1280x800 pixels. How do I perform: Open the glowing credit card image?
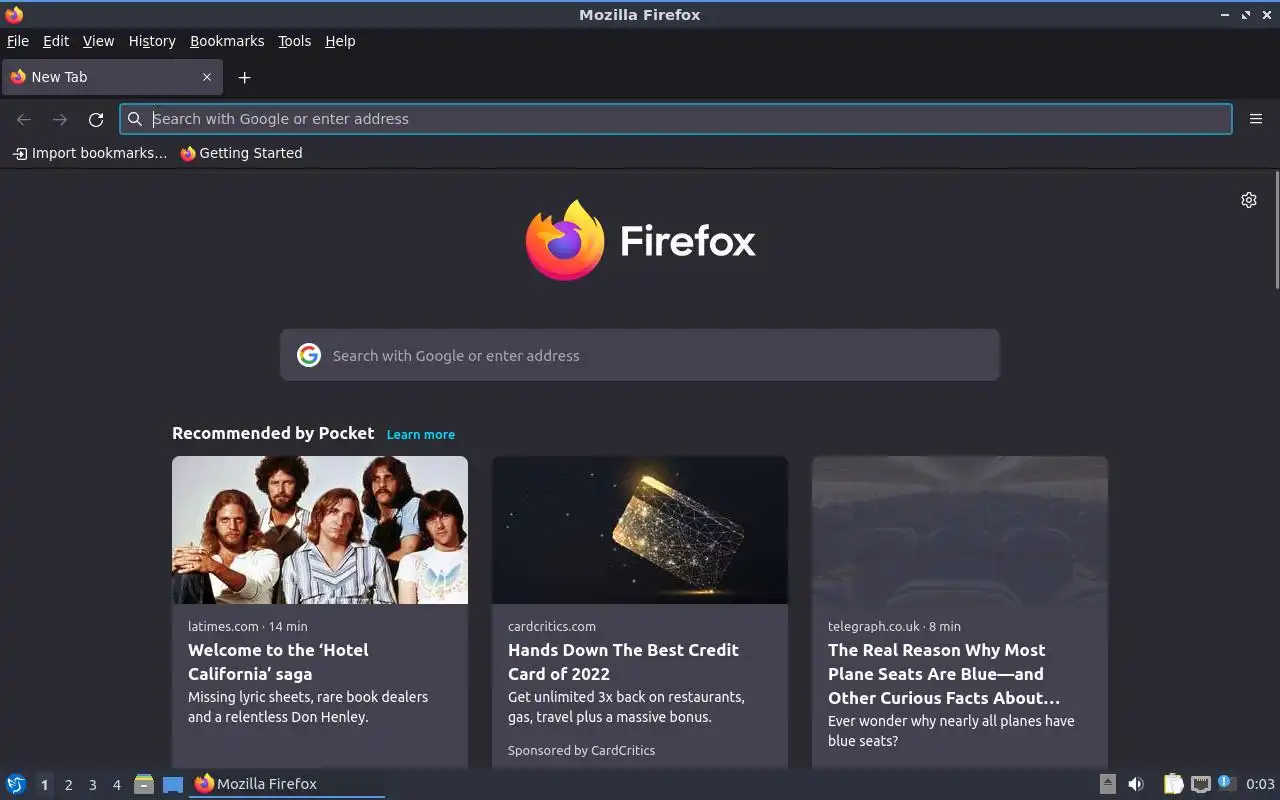(640, 530)
